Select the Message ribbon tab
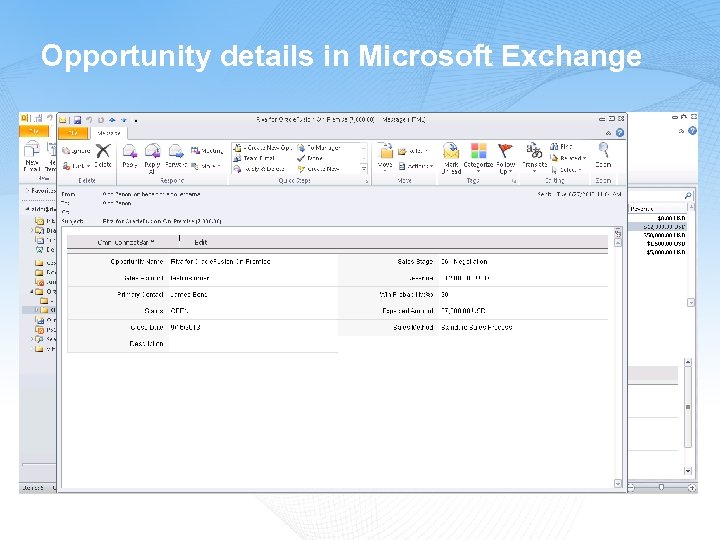 tap(109, 133)
